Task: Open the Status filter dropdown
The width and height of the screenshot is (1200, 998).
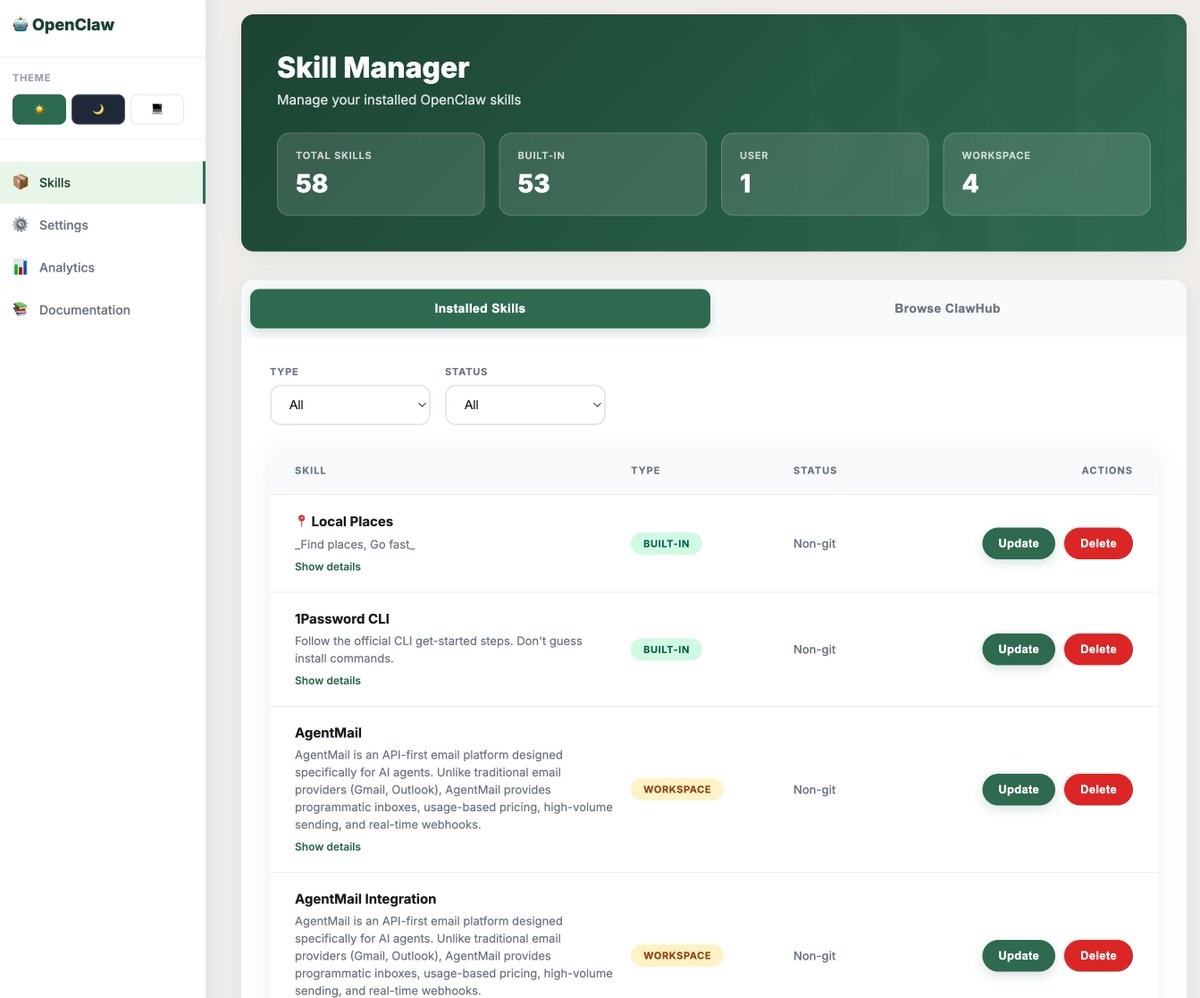Action: point(525,405)
